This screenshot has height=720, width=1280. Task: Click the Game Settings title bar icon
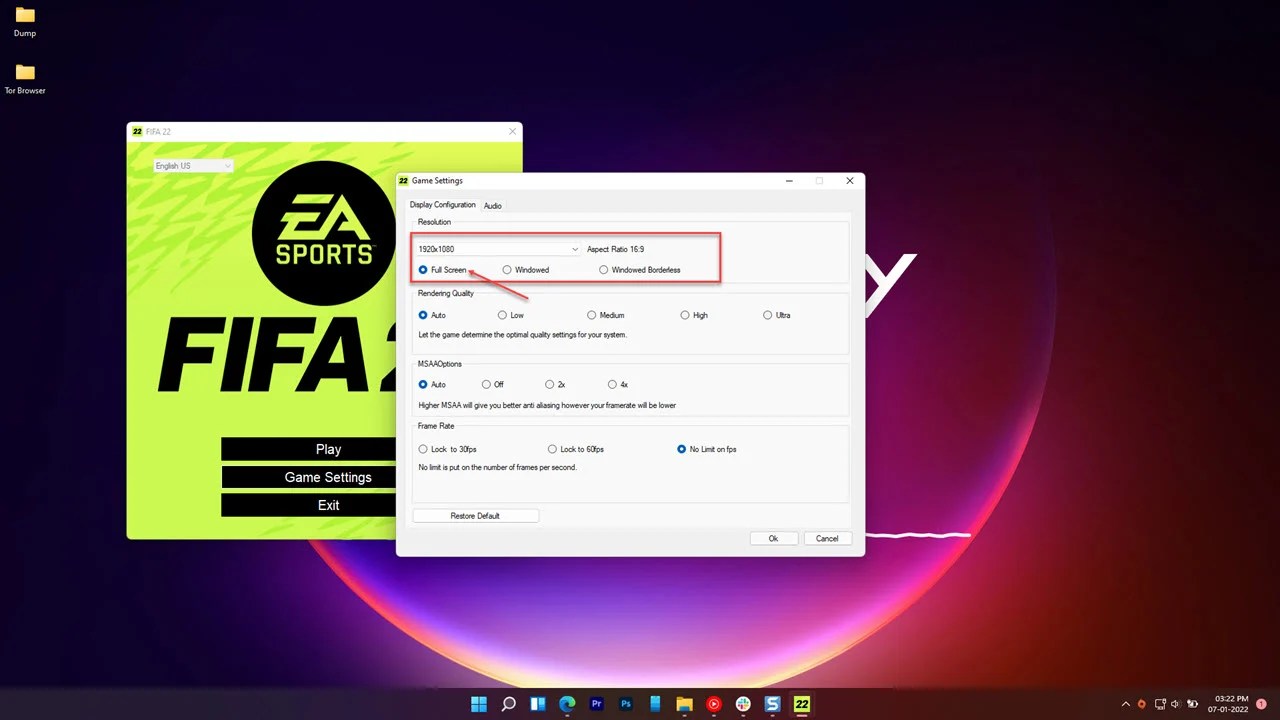tap(404, 181)
